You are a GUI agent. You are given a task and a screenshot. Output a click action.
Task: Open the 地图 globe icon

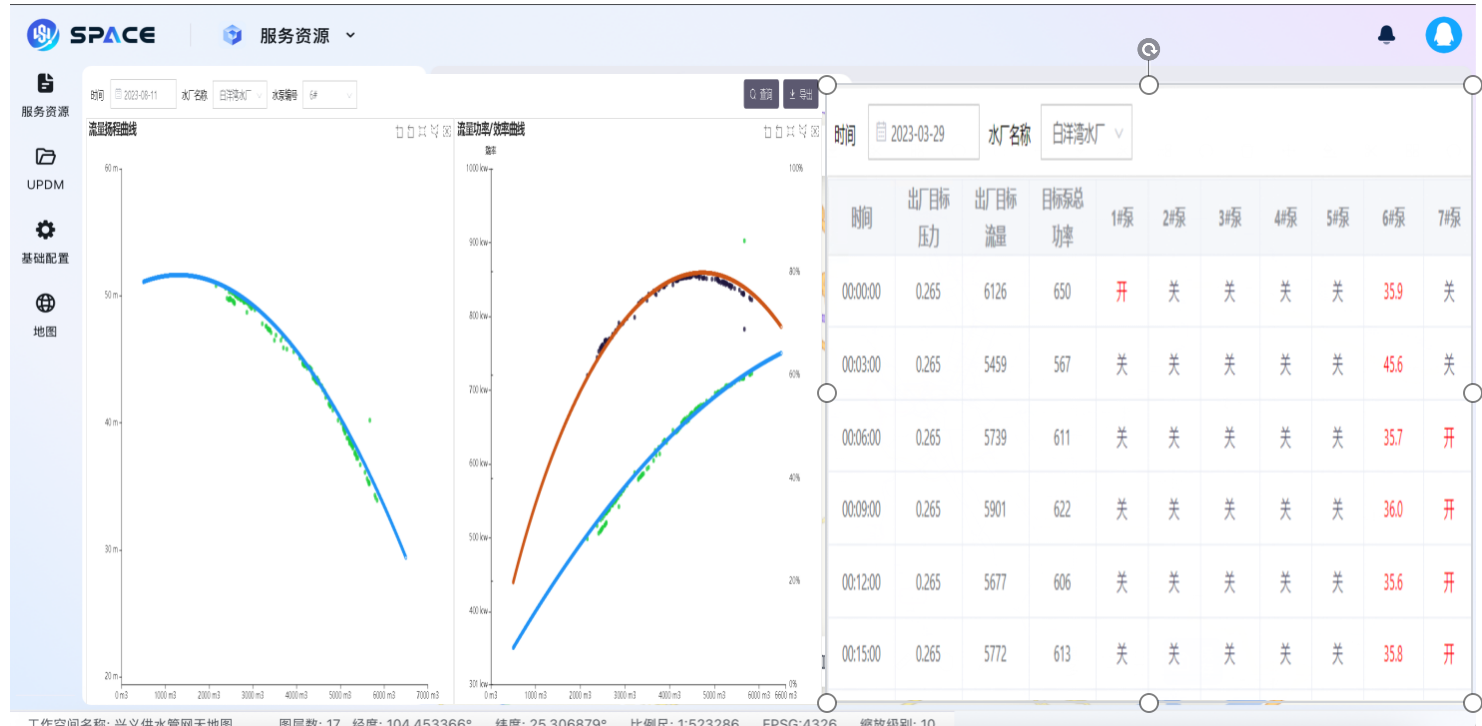pyautogui.click(x=45, y=304)
